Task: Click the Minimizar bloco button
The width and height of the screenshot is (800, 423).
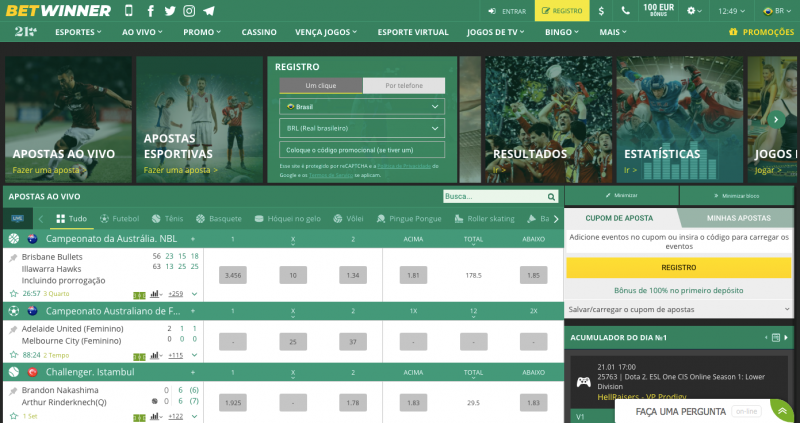Action: [x=736, y=195]
